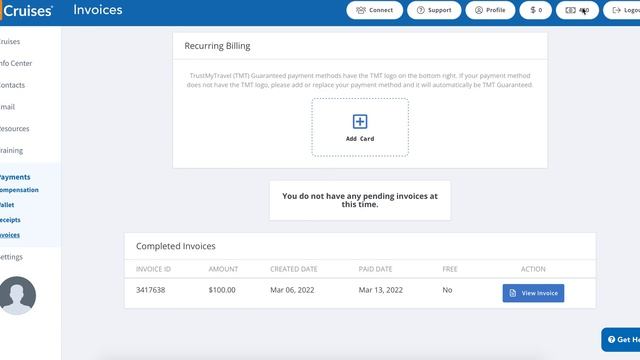The image size is (640, 360).
Task: Click the Cruises logo
Action: click(27, 10)
